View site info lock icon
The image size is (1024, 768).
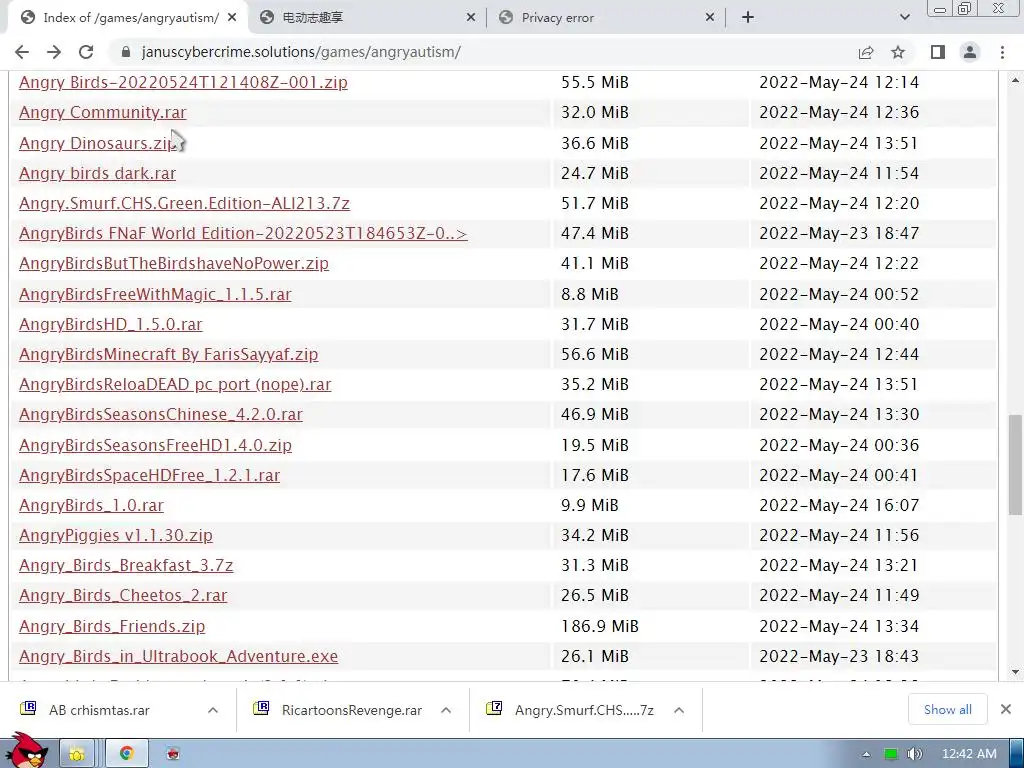(x=126, y=52)
